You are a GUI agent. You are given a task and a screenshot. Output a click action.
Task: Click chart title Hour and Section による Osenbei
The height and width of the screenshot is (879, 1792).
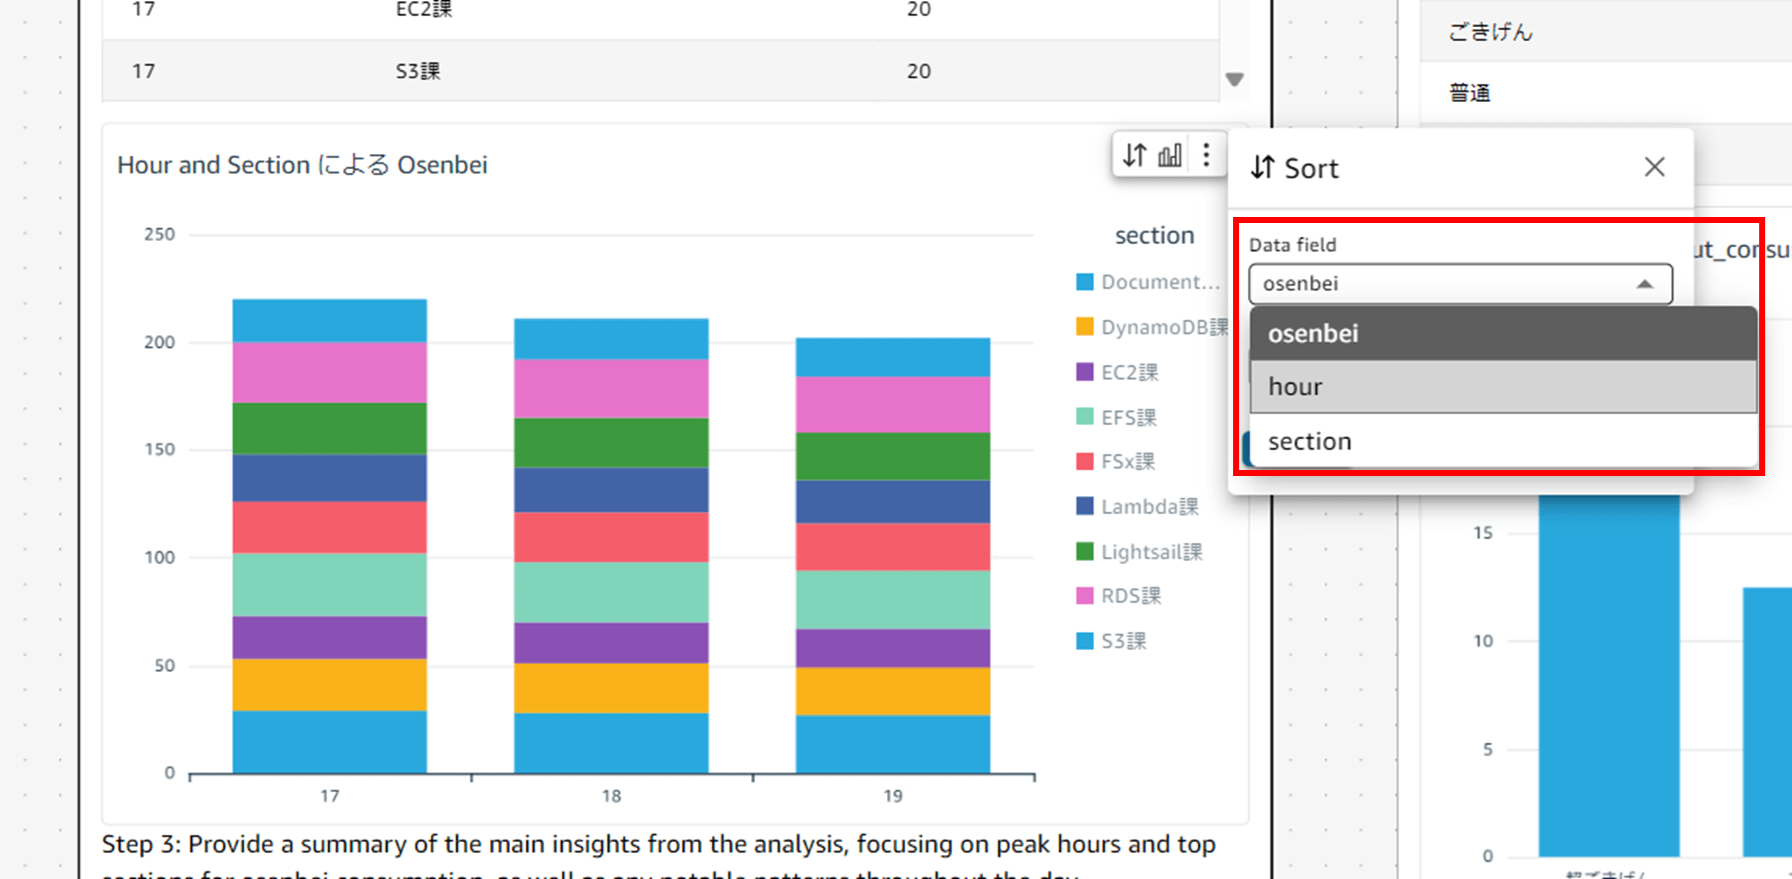[x=302, y=165]
